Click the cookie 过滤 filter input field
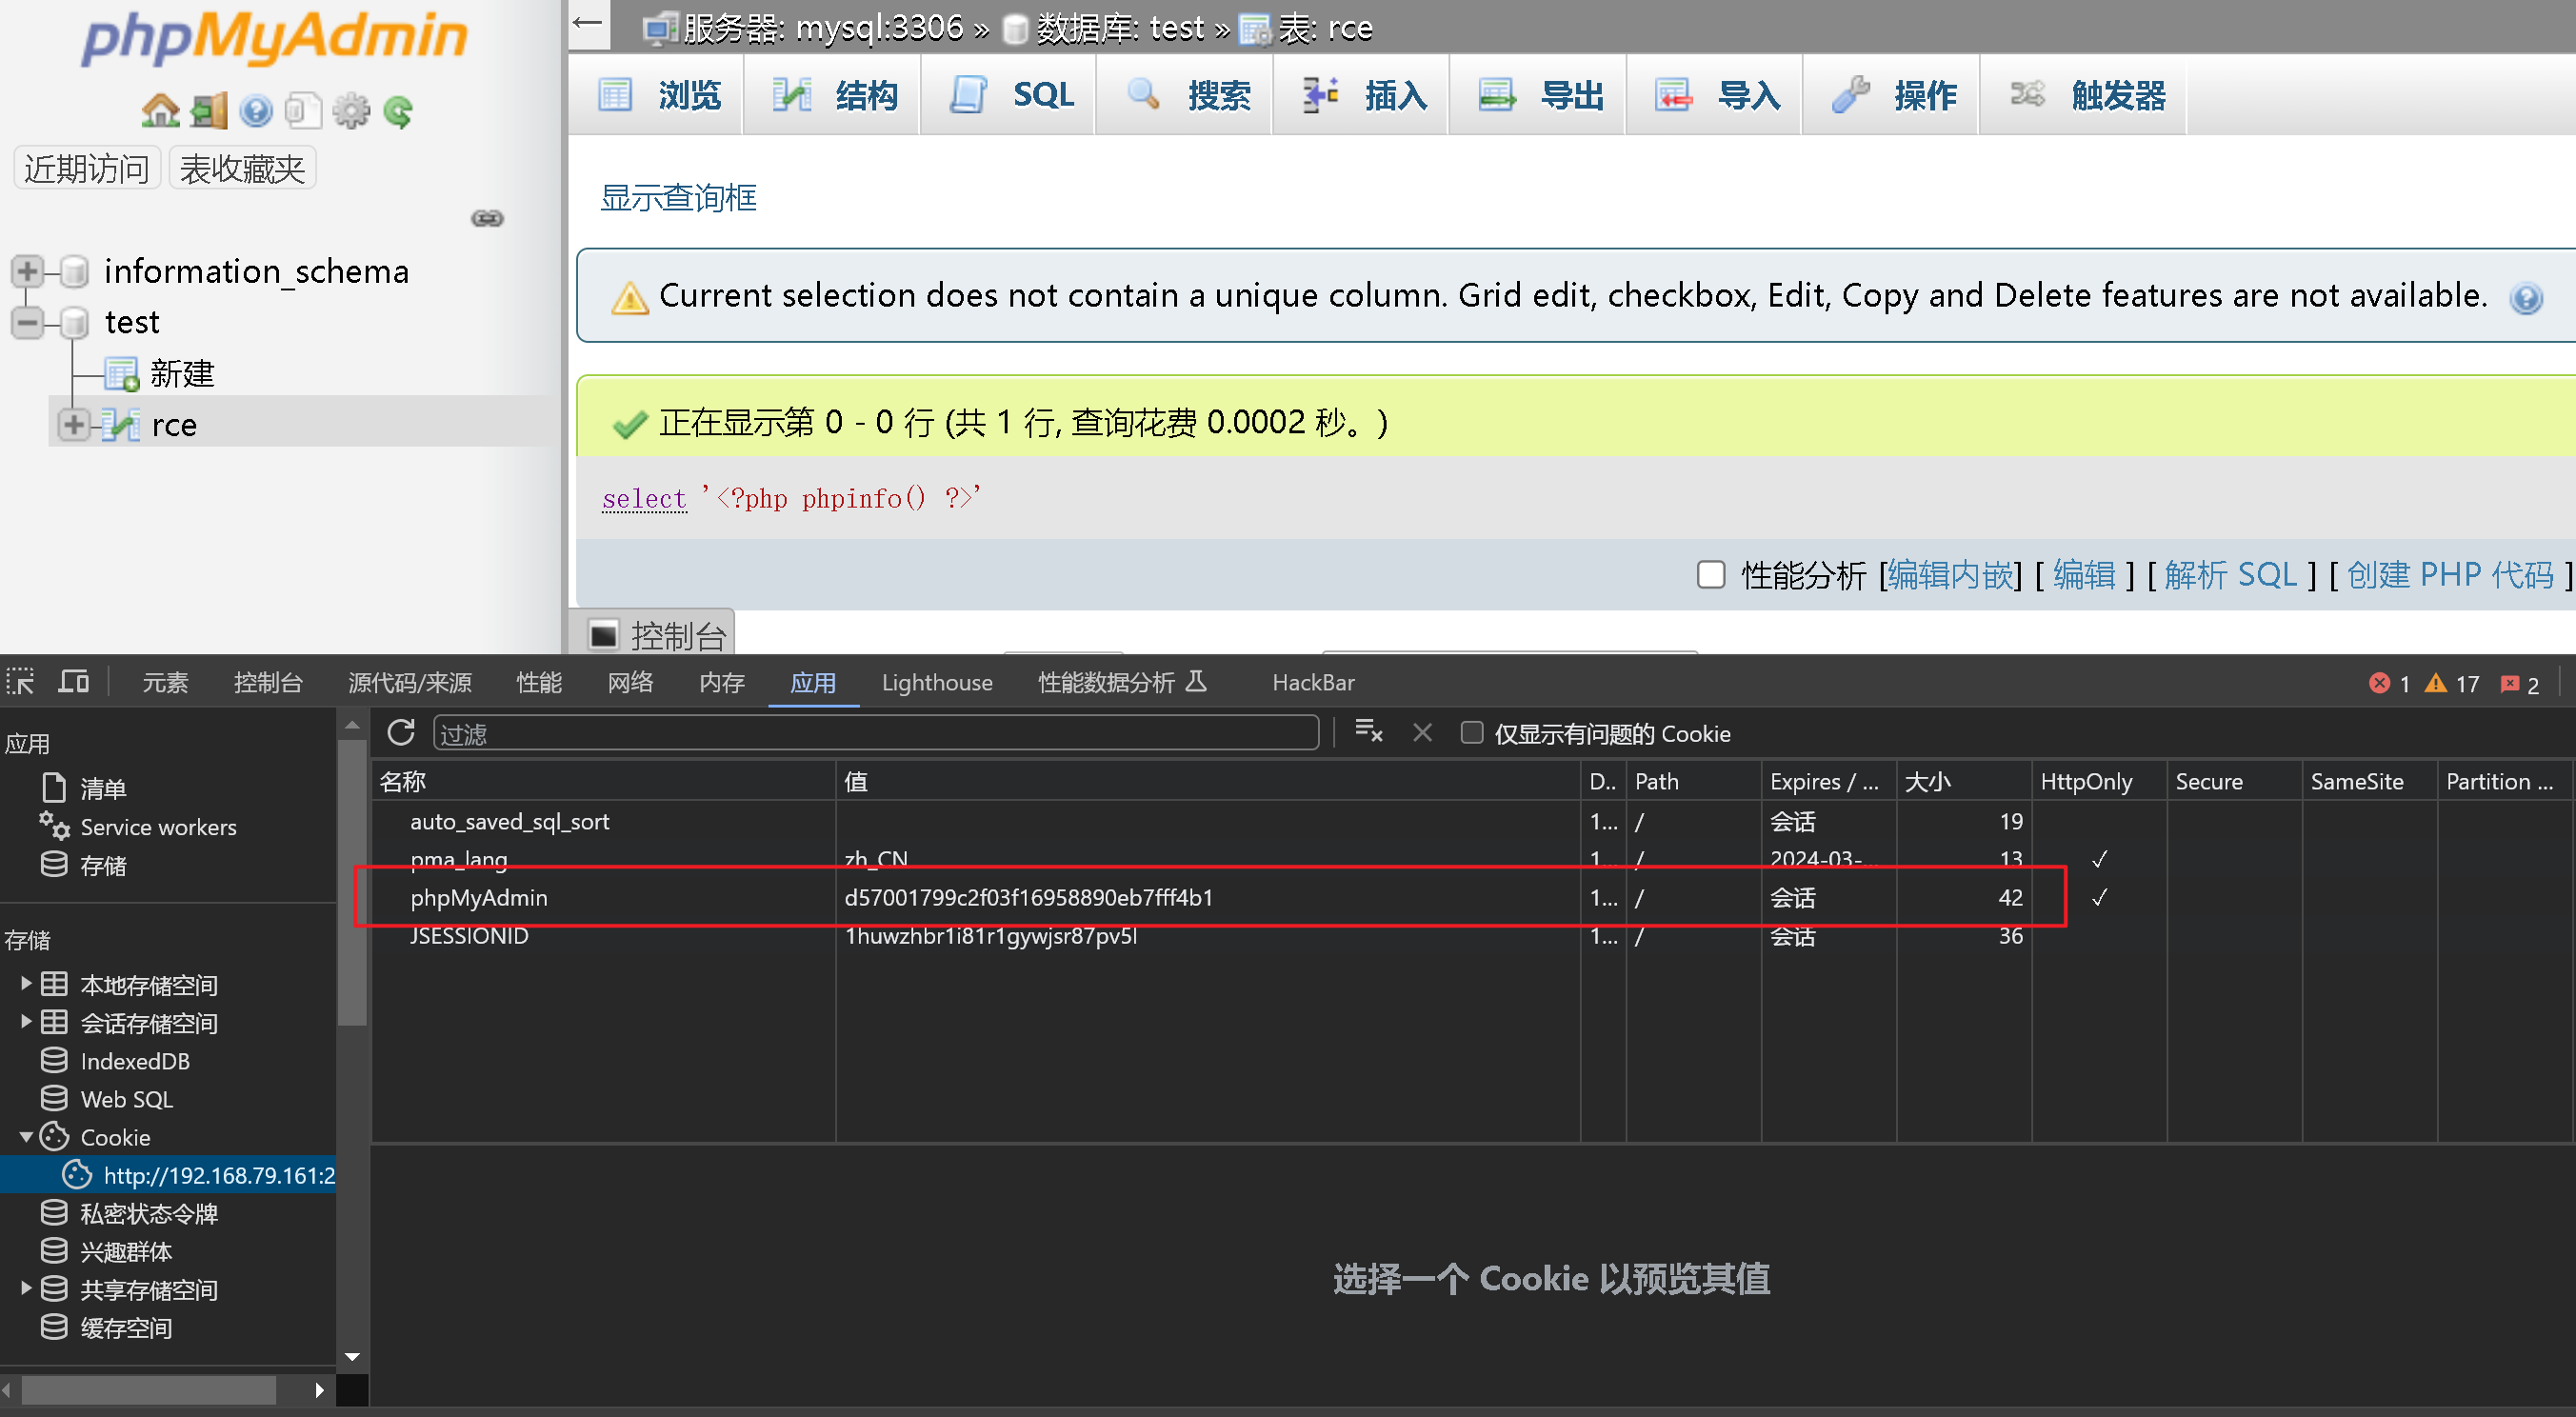The width and height of the screenshot is (2576, 1417). 875,733
